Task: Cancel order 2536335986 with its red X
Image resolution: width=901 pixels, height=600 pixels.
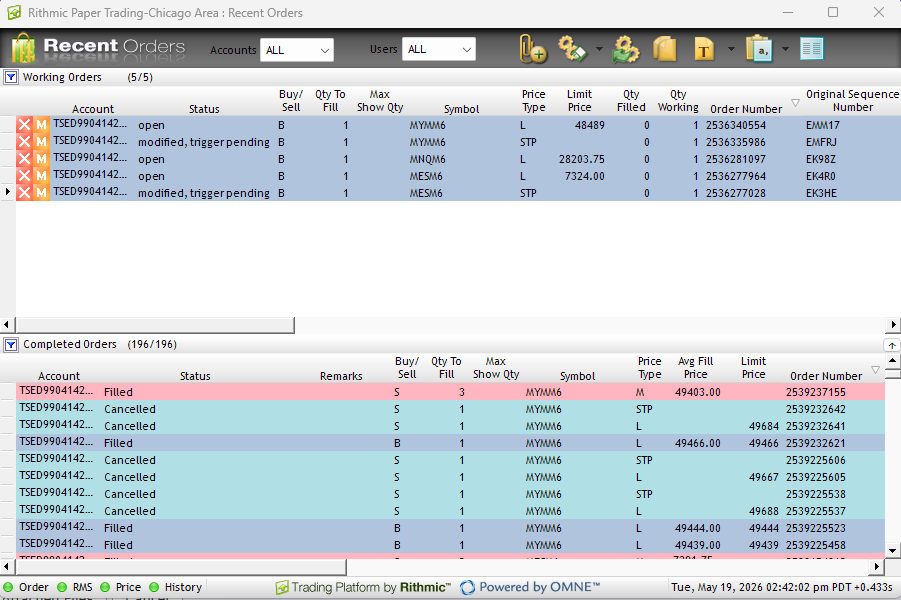Action: tap(24, 142)
